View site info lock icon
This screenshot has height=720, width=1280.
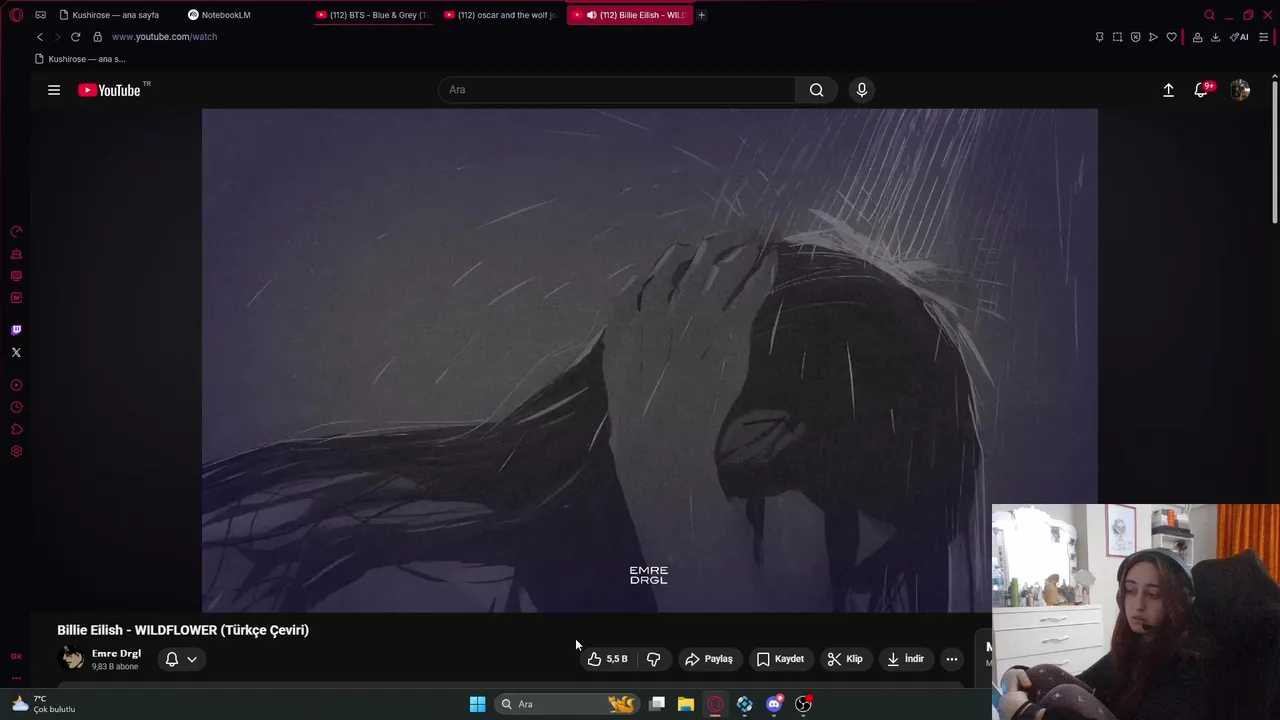click(97, 37)
